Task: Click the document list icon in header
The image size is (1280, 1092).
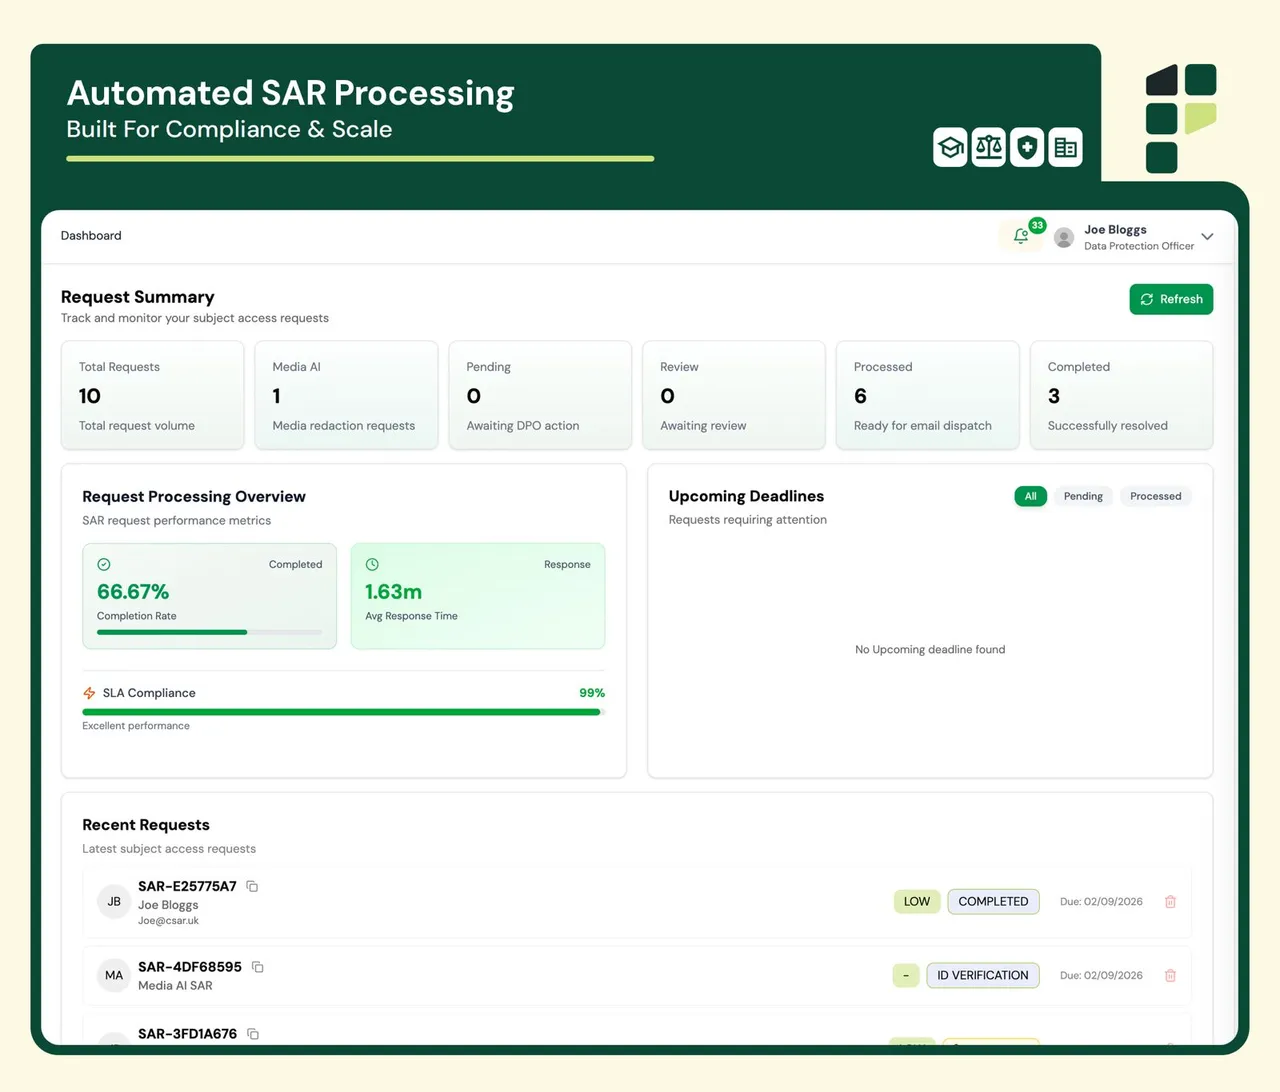Action: (1066, 148)
